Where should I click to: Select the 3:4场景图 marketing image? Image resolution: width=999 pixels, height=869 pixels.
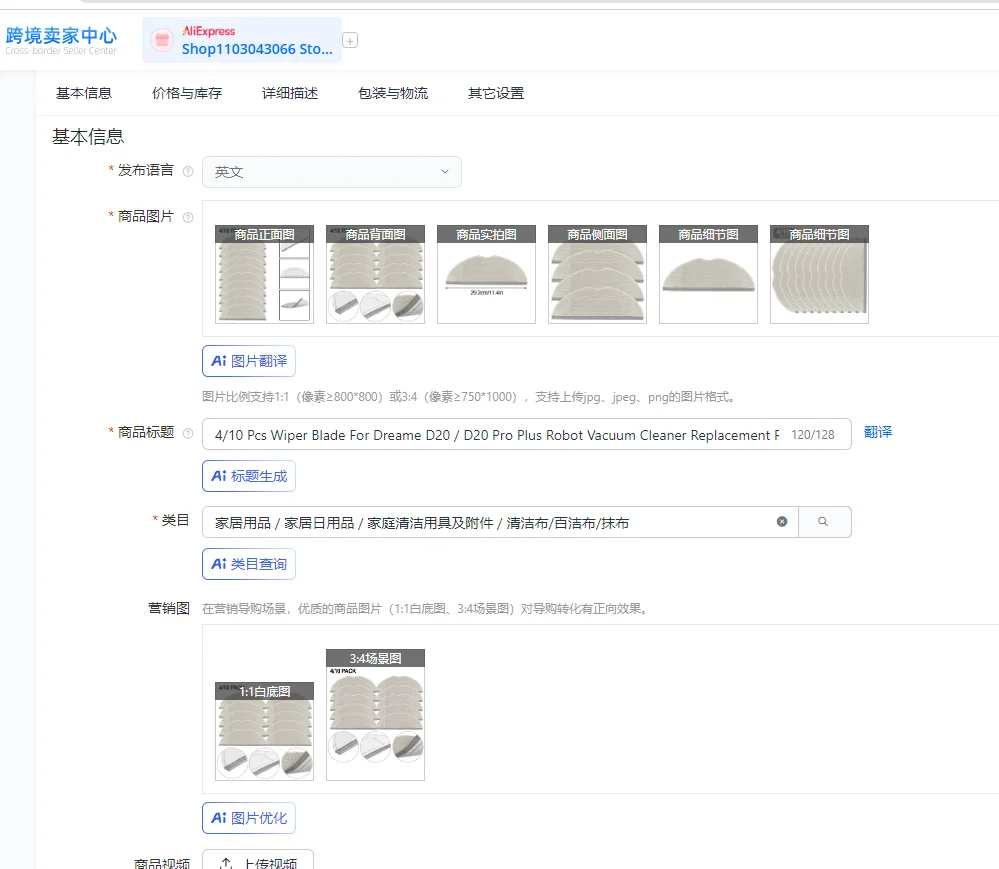tap(375, 715)
